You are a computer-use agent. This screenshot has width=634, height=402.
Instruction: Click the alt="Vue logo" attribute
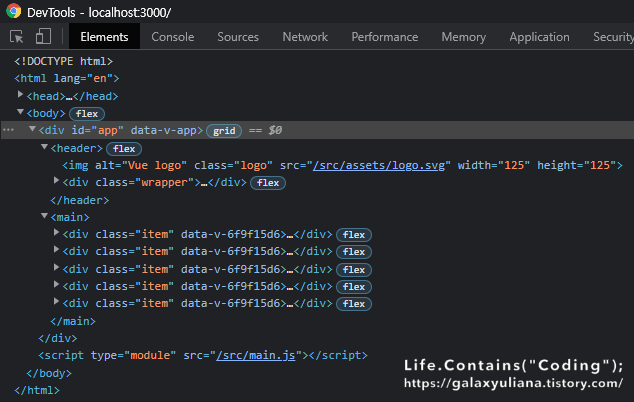coord(141,165)
